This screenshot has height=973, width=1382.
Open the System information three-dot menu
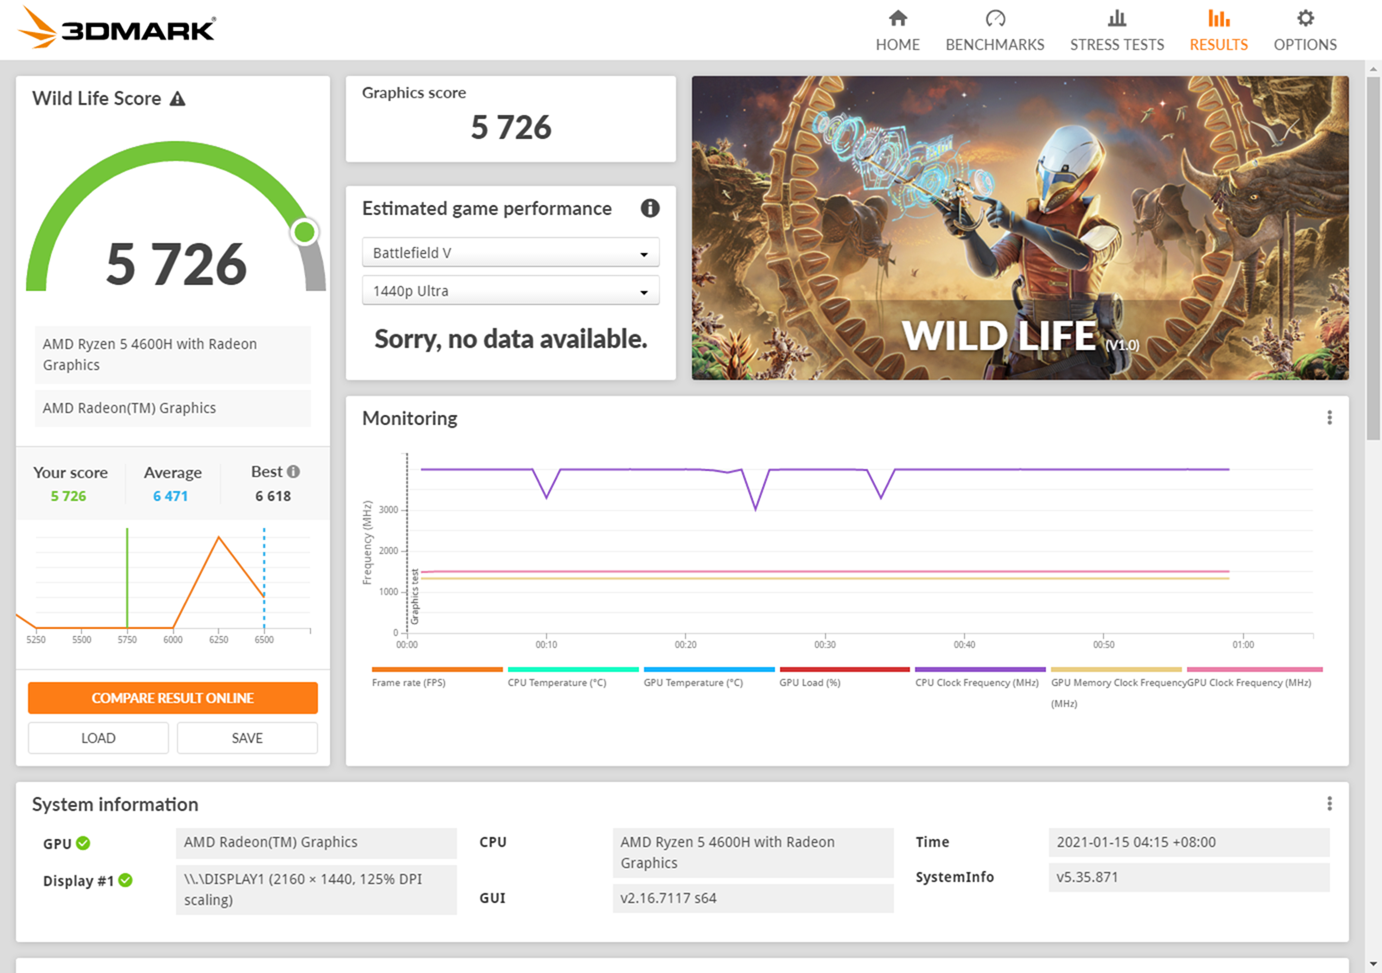click(1329, 804)
